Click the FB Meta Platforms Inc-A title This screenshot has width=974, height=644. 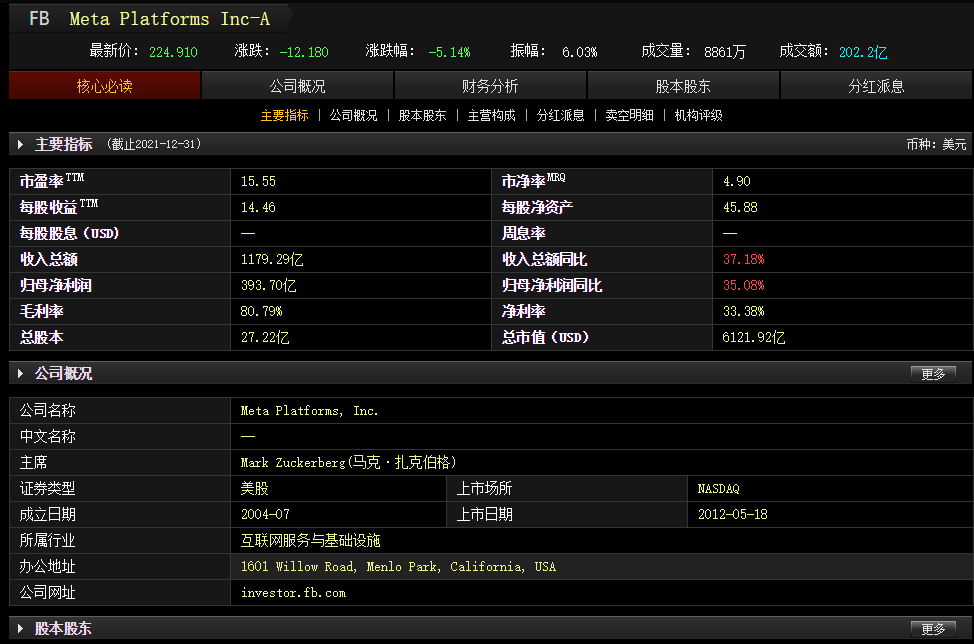pyautogui.click(x=150, y=19)
